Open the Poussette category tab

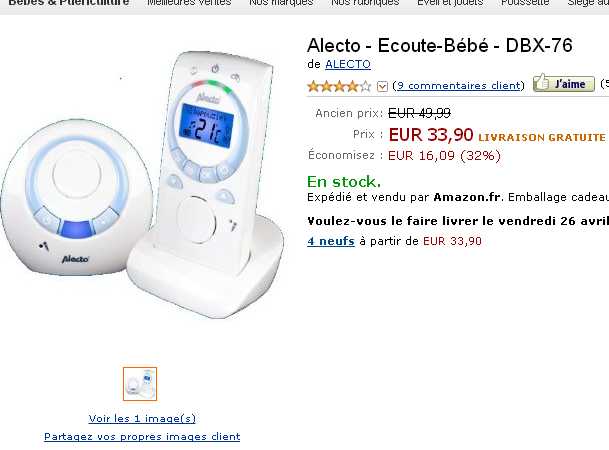coord(525,3)
